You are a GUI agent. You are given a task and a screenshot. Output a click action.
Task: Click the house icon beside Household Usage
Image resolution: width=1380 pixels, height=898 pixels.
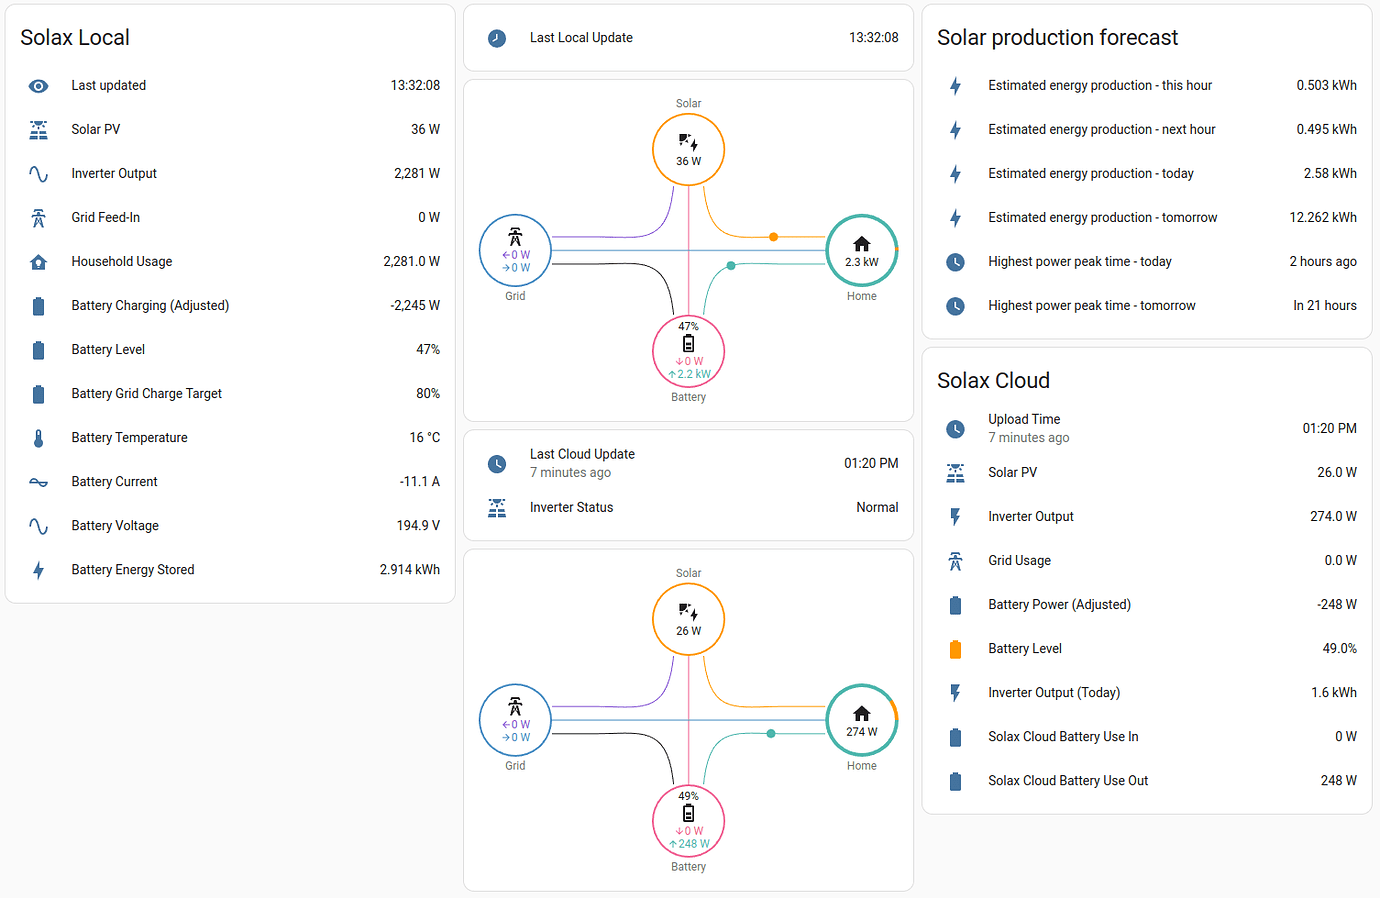[x=38, y=261]
